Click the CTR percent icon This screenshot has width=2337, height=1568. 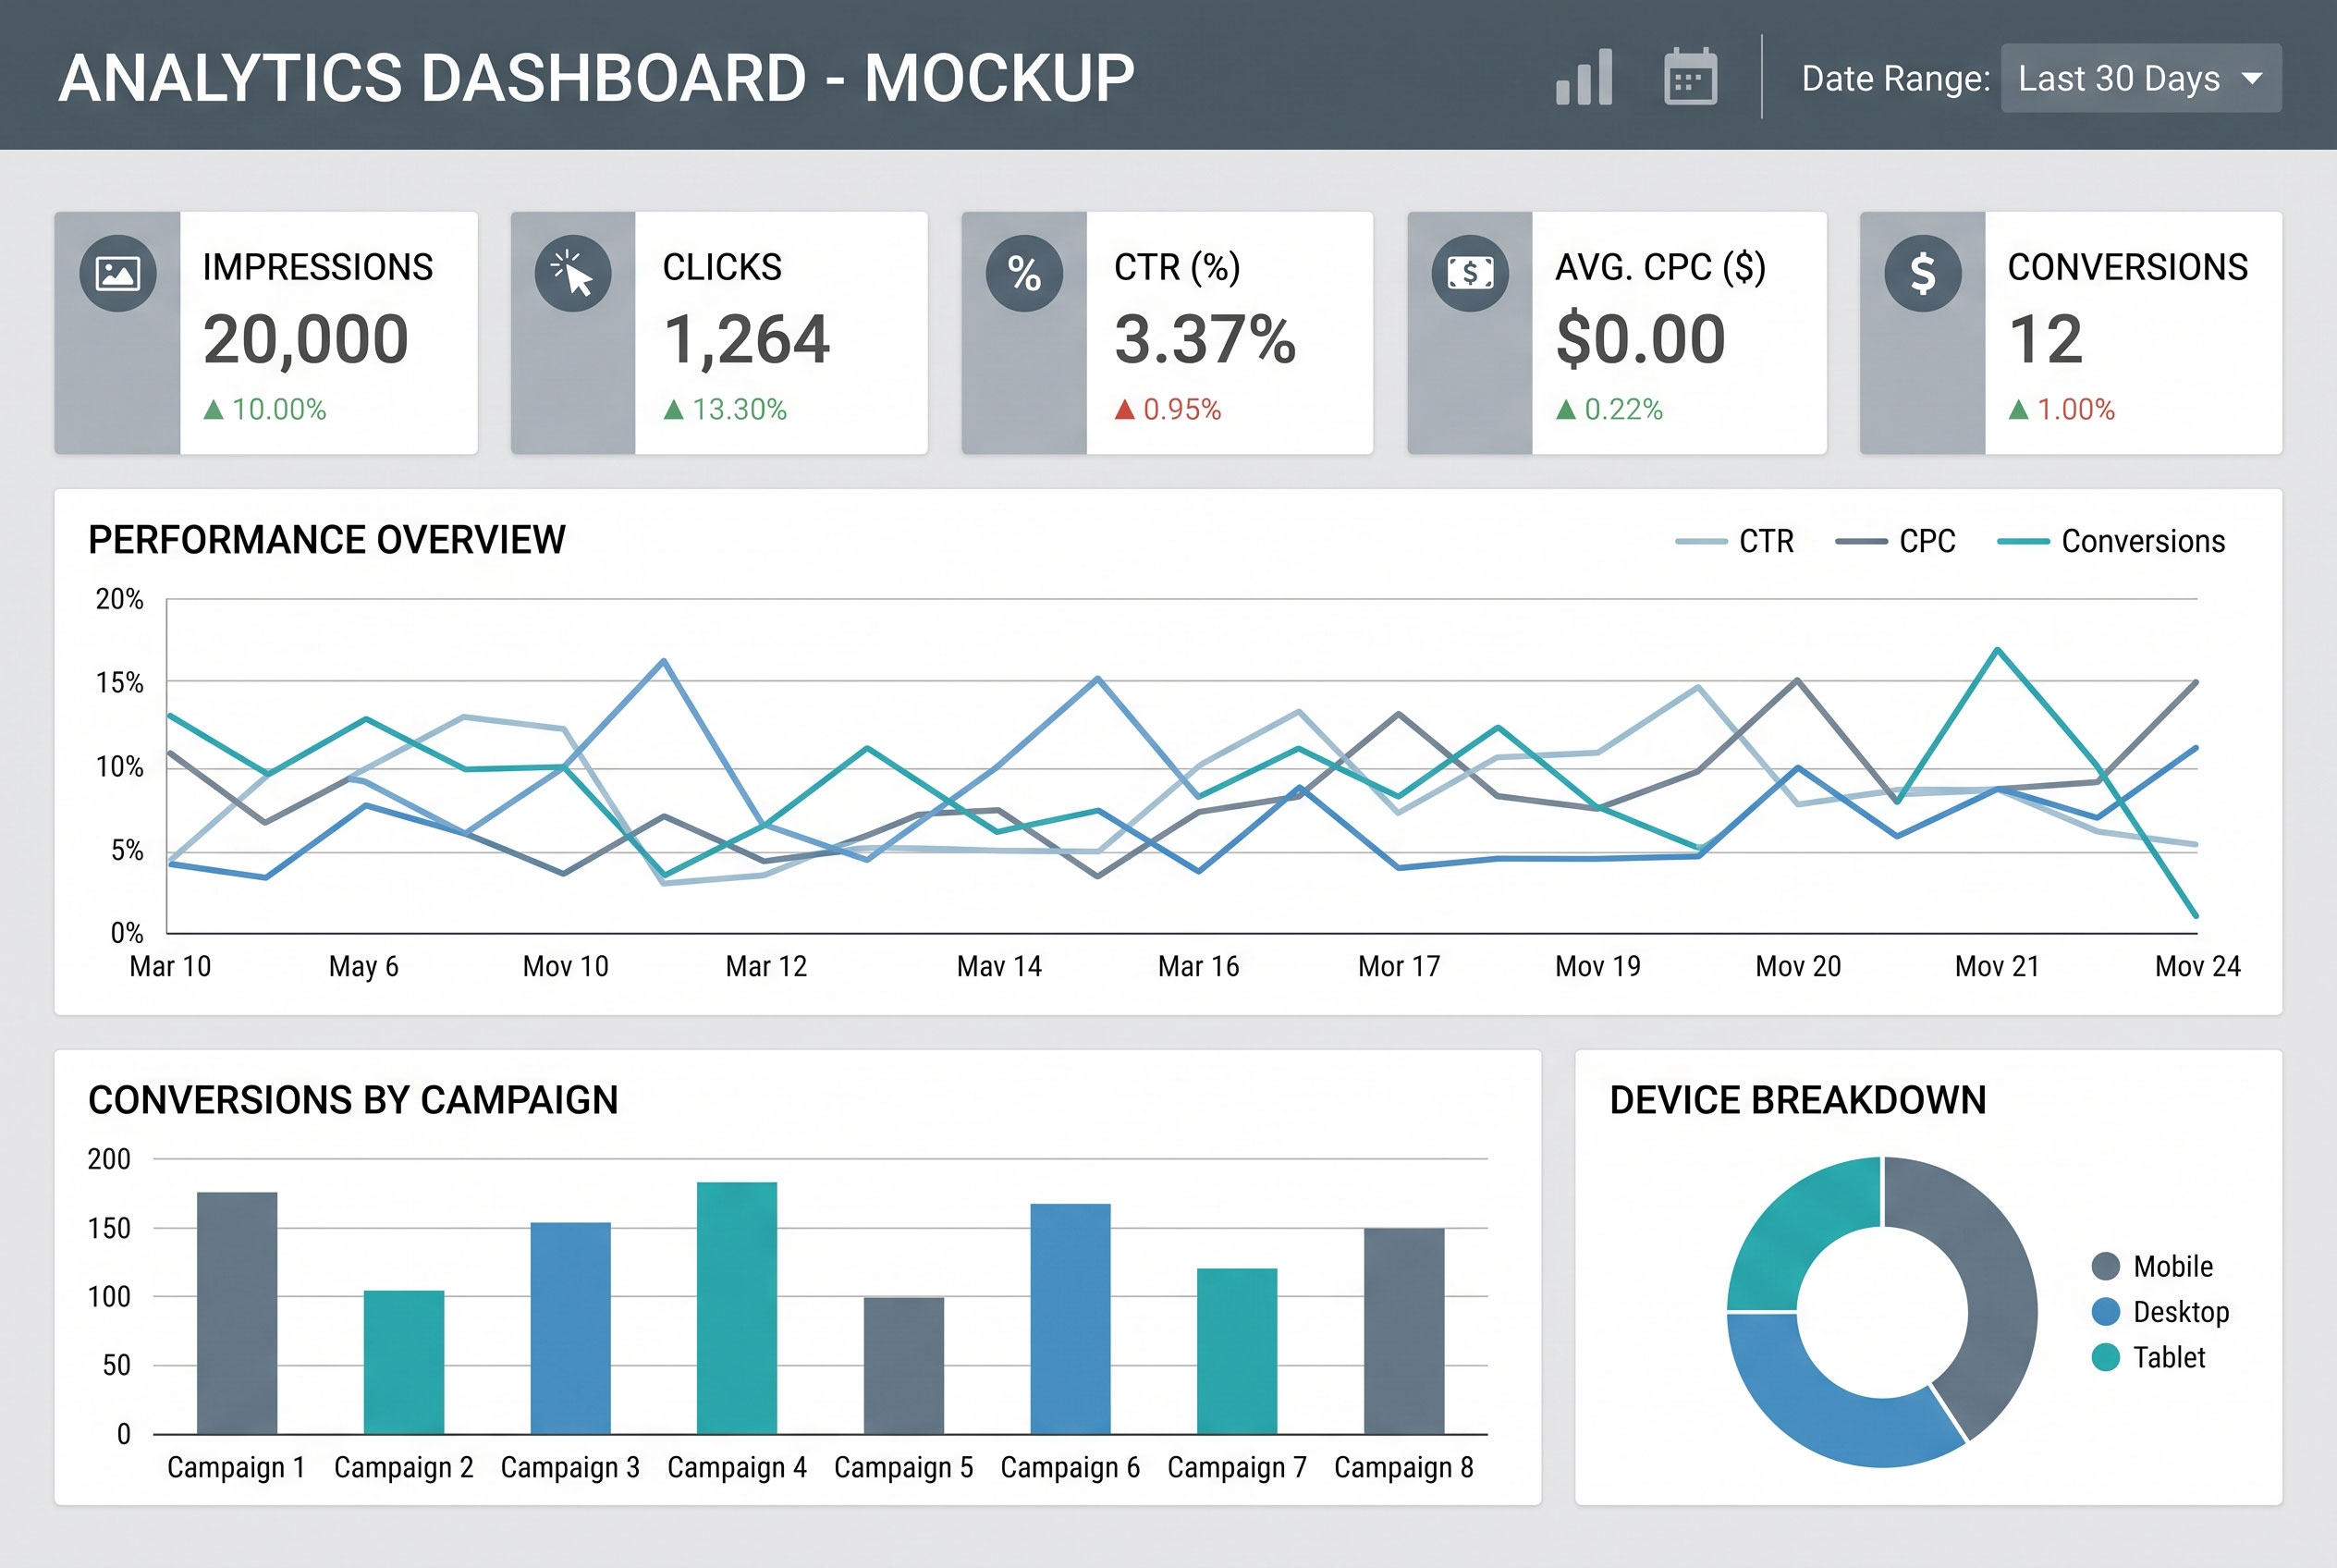tap(1024, 273)
